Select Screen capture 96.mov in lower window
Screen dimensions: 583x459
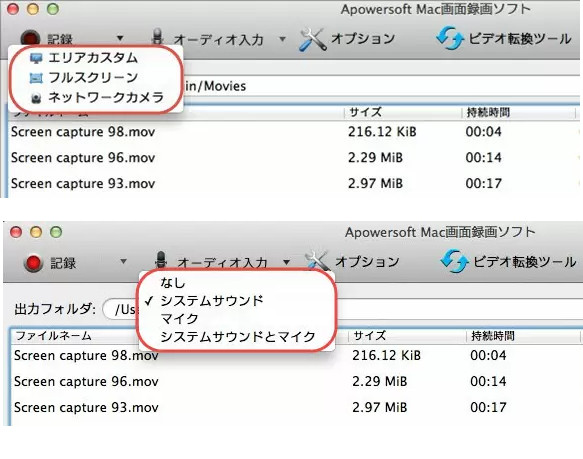pos(86,382)
